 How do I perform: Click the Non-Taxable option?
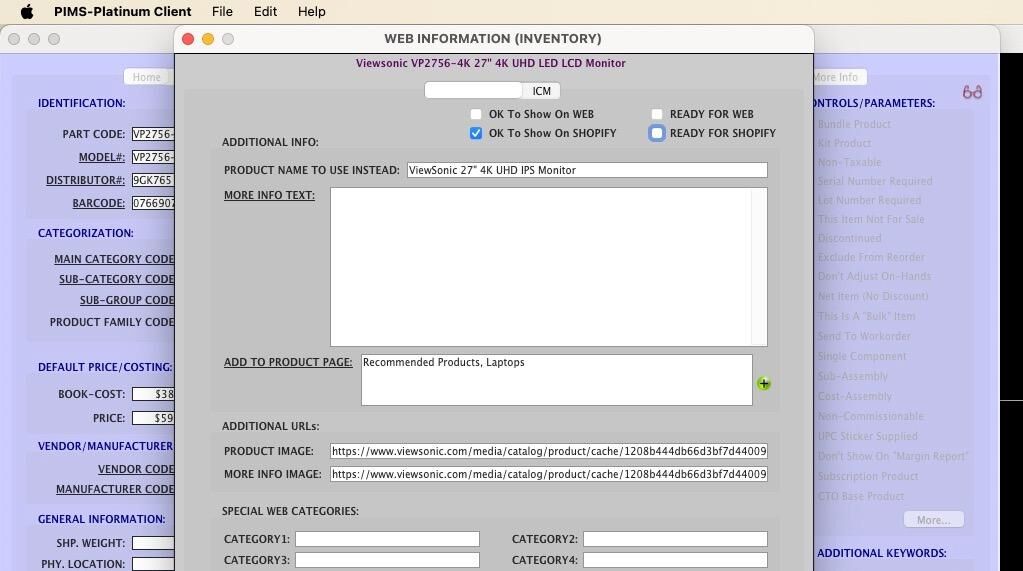tap(849, 162)
